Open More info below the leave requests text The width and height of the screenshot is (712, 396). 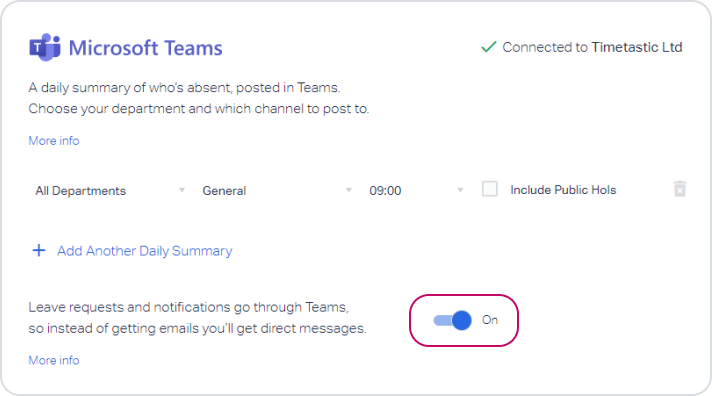click(54, 360)
